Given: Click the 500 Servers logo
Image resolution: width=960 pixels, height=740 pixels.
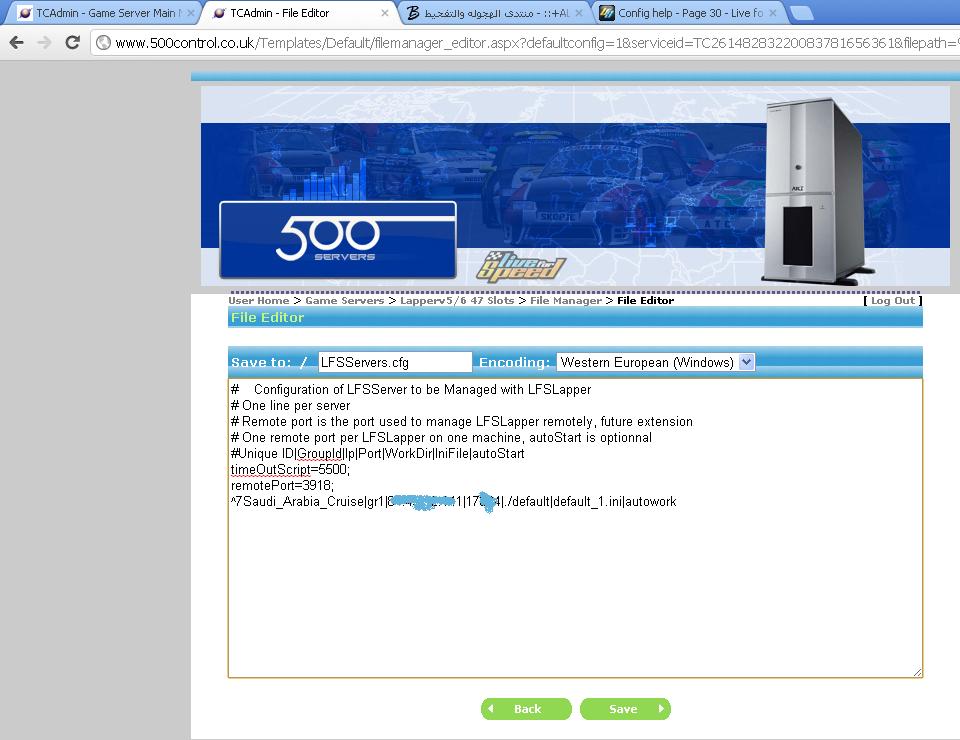Looking at the screenshot, I should click(x=338, y=240).
